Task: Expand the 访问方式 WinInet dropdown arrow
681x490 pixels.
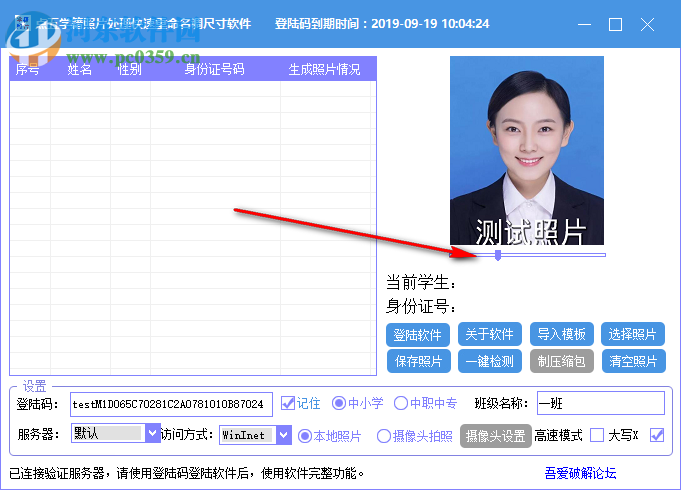Action: click(284, 434)
